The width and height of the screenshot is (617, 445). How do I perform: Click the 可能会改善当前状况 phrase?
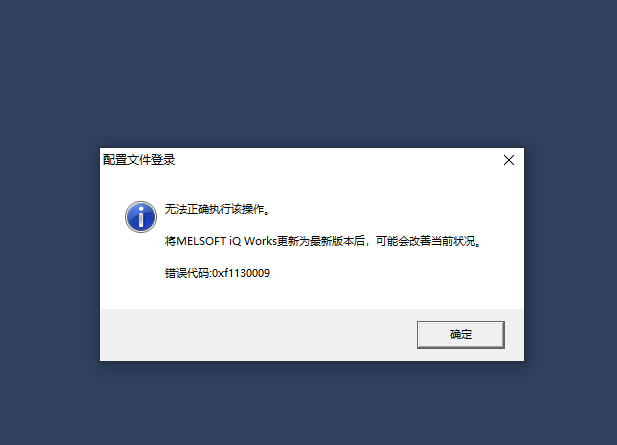coord(427,241)
